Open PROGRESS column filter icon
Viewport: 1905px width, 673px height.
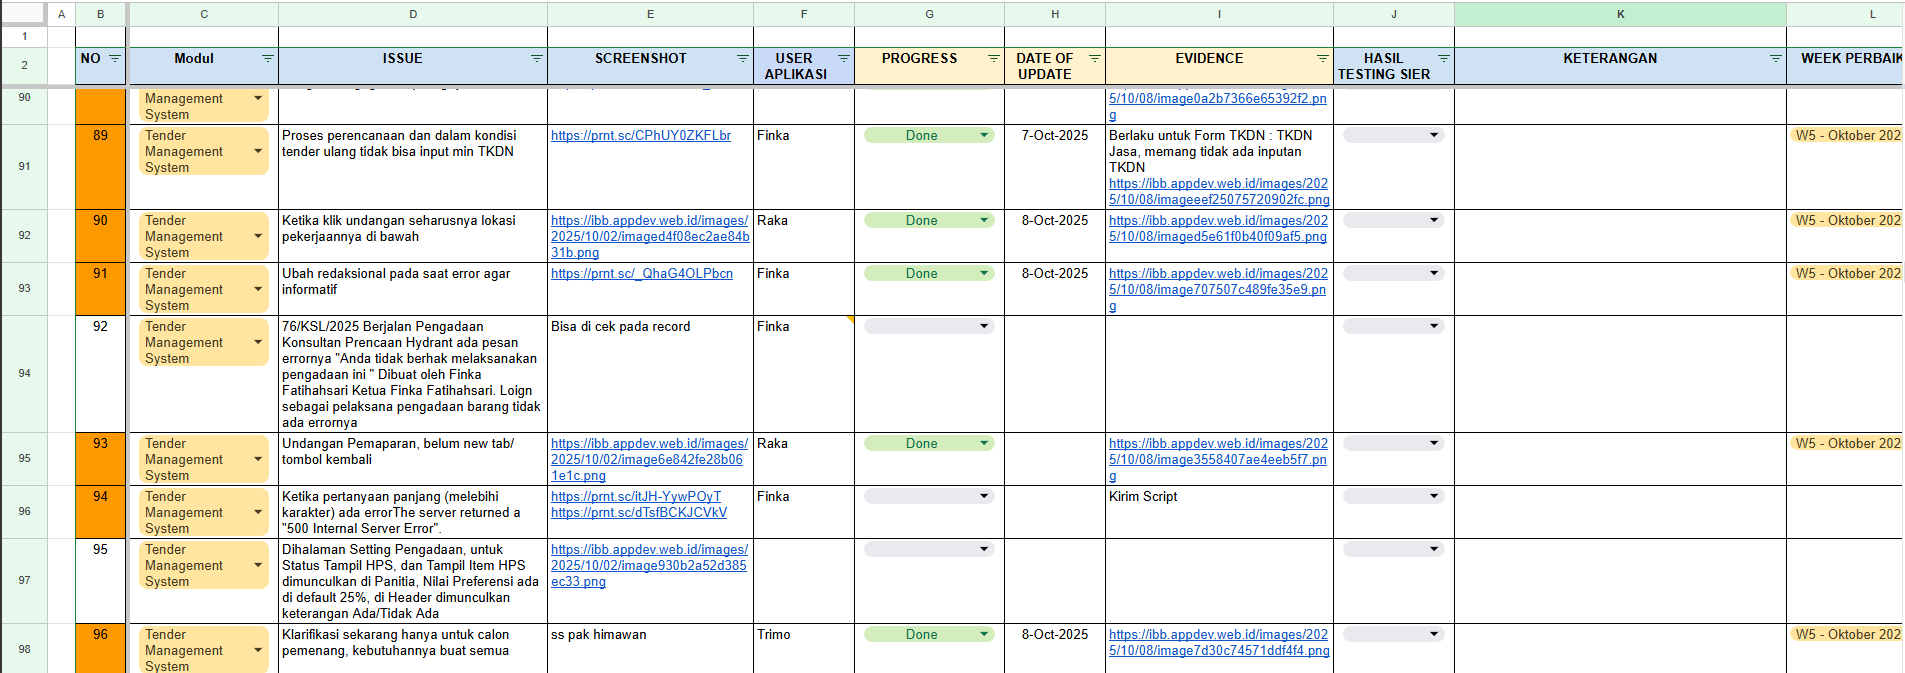pos(993,59)
